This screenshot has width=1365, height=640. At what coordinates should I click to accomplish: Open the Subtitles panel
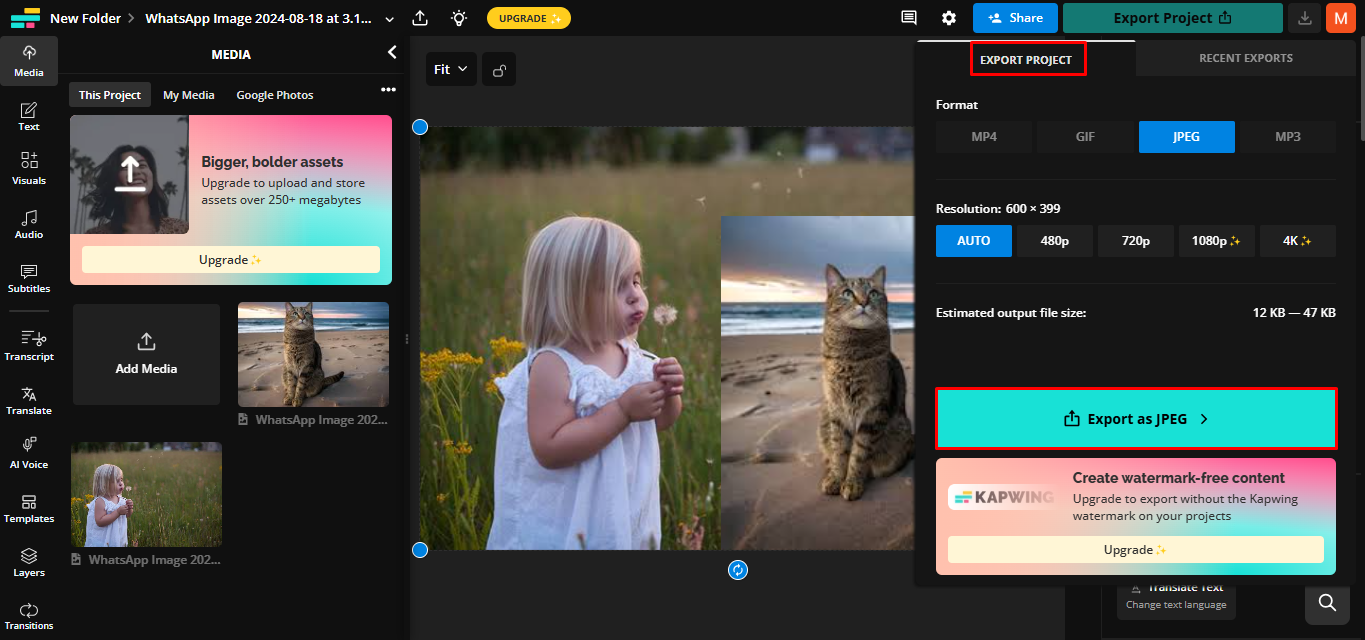(28, 278)
